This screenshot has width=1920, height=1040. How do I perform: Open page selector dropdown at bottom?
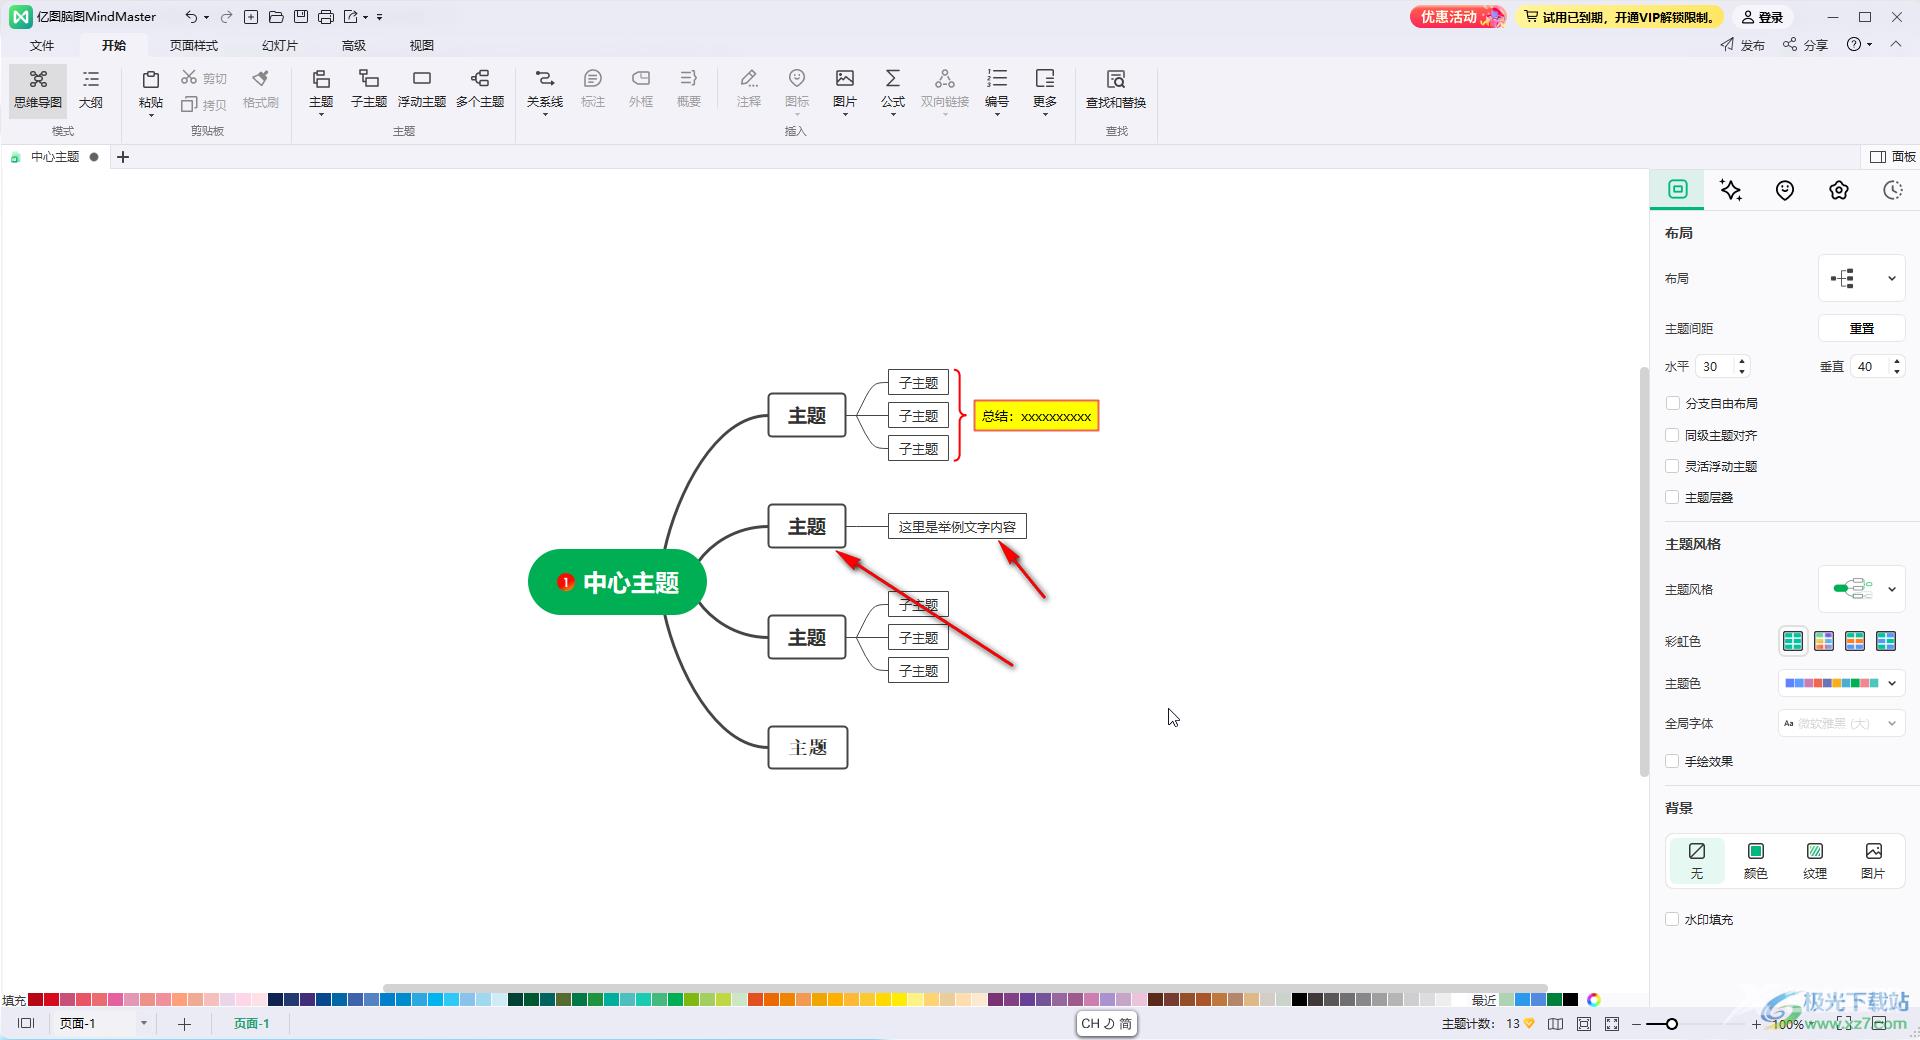(143, 1024)
